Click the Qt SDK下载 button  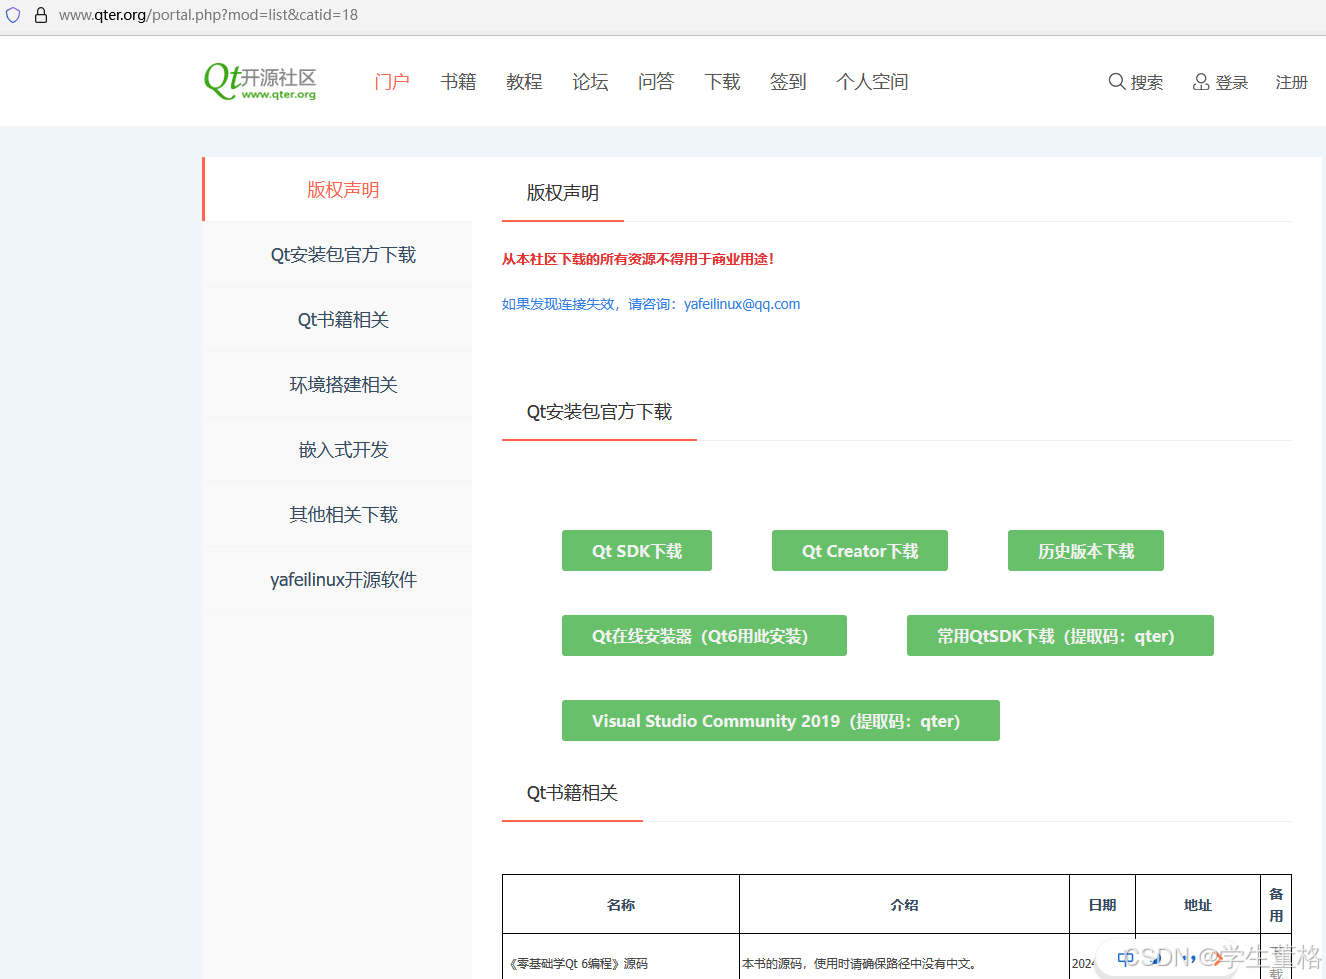(x=637, y=551)
